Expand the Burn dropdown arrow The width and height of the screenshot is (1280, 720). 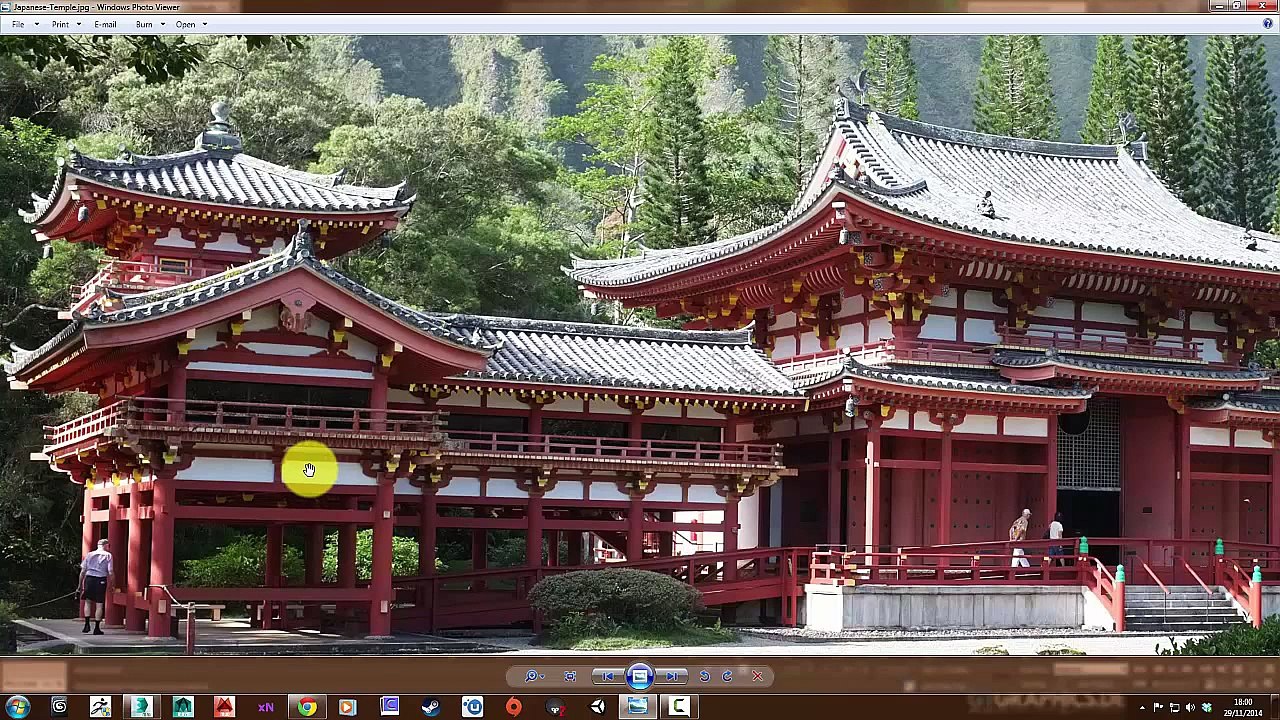pos(162,24)
